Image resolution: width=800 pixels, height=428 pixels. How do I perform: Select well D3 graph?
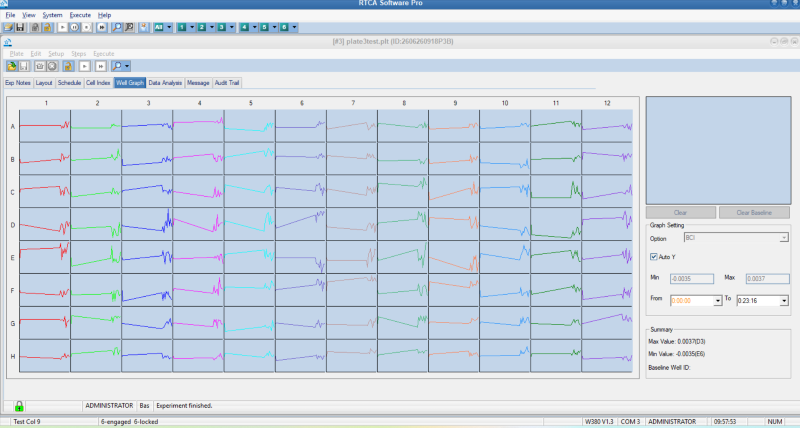point(147,224)
